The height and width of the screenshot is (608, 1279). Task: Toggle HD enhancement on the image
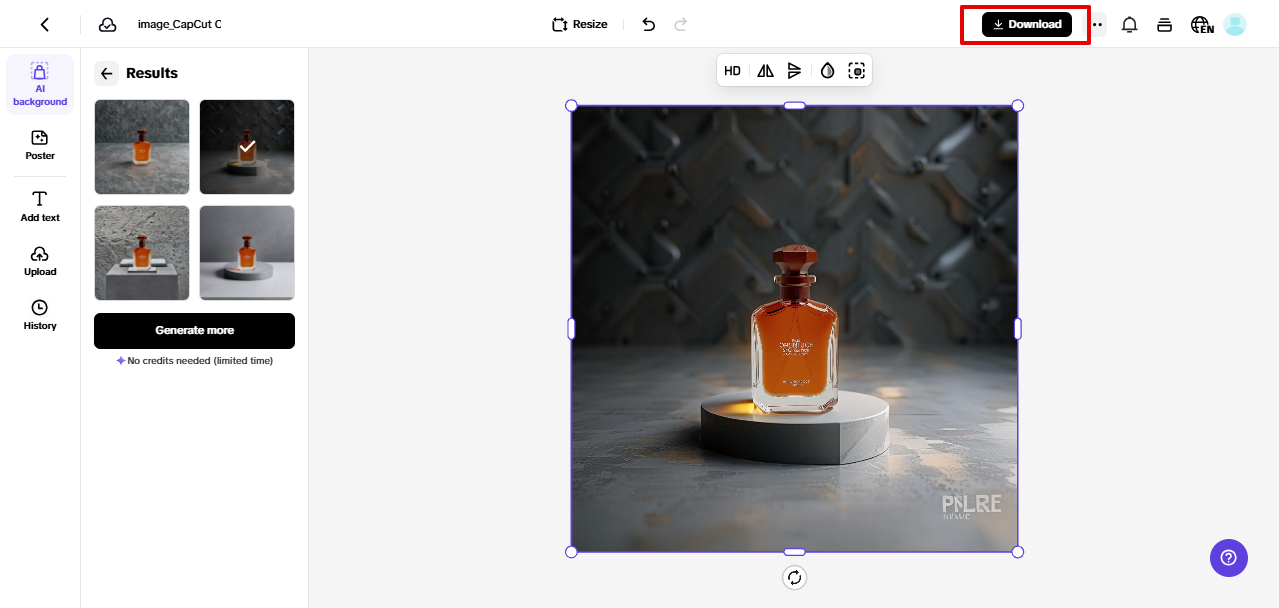click(x=732, y=70)
